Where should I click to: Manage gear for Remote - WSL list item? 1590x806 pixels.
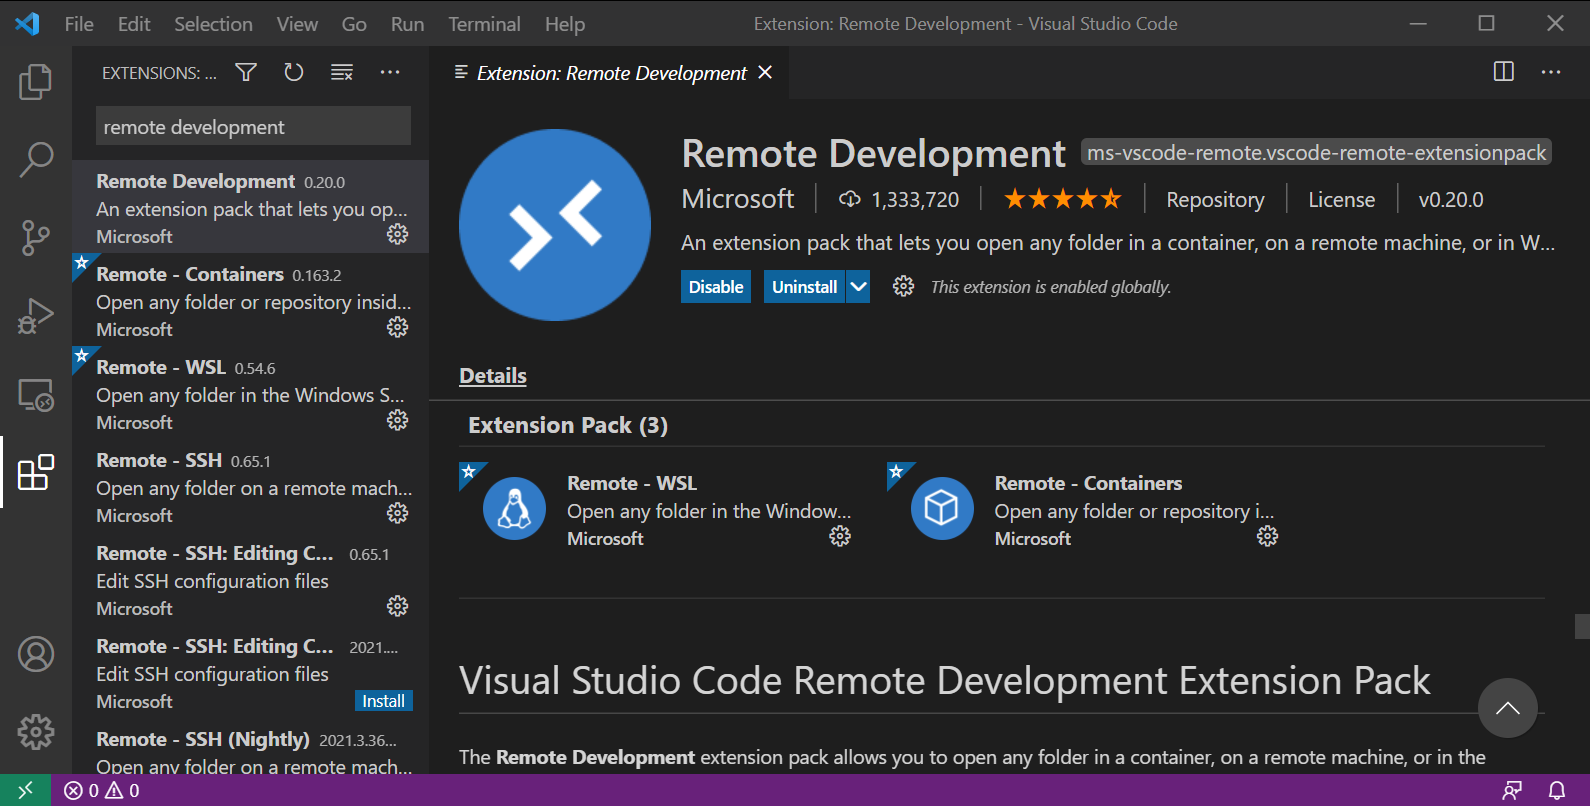(398, 420)
